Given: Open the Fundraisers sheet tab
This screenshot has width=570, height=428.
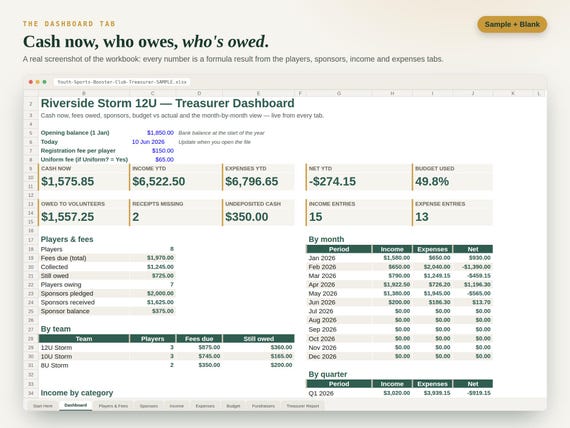Looking at the screenshot, I should [x=263, y=406].
